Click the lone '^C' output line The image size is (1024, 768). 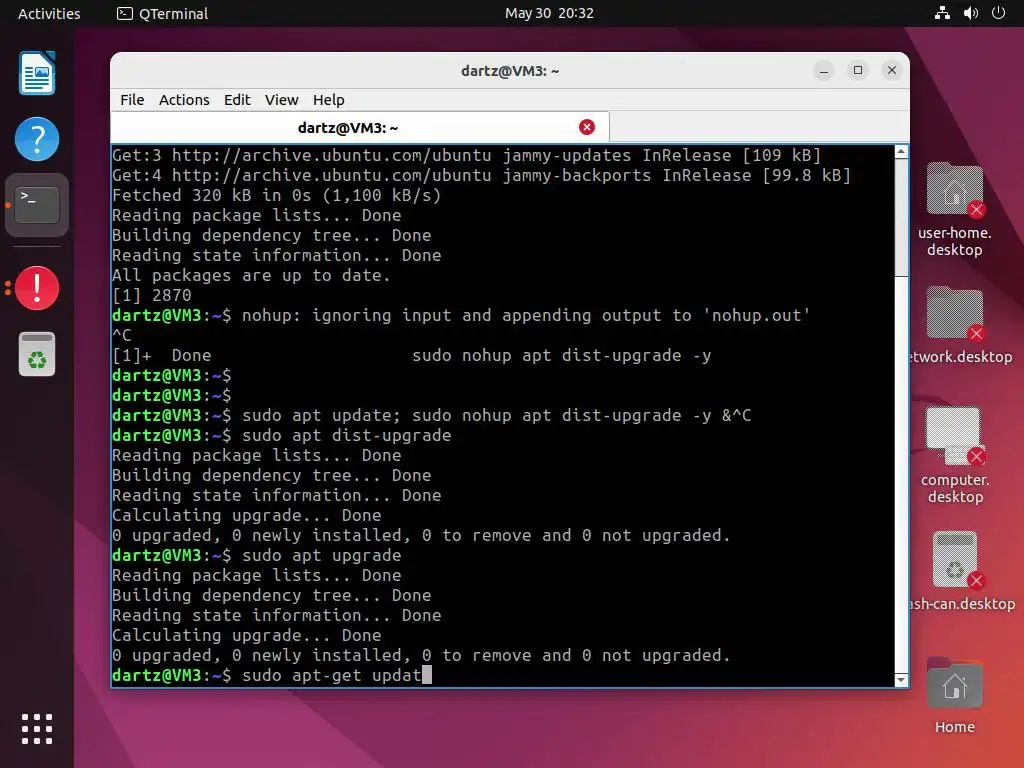tap(121, 336)
